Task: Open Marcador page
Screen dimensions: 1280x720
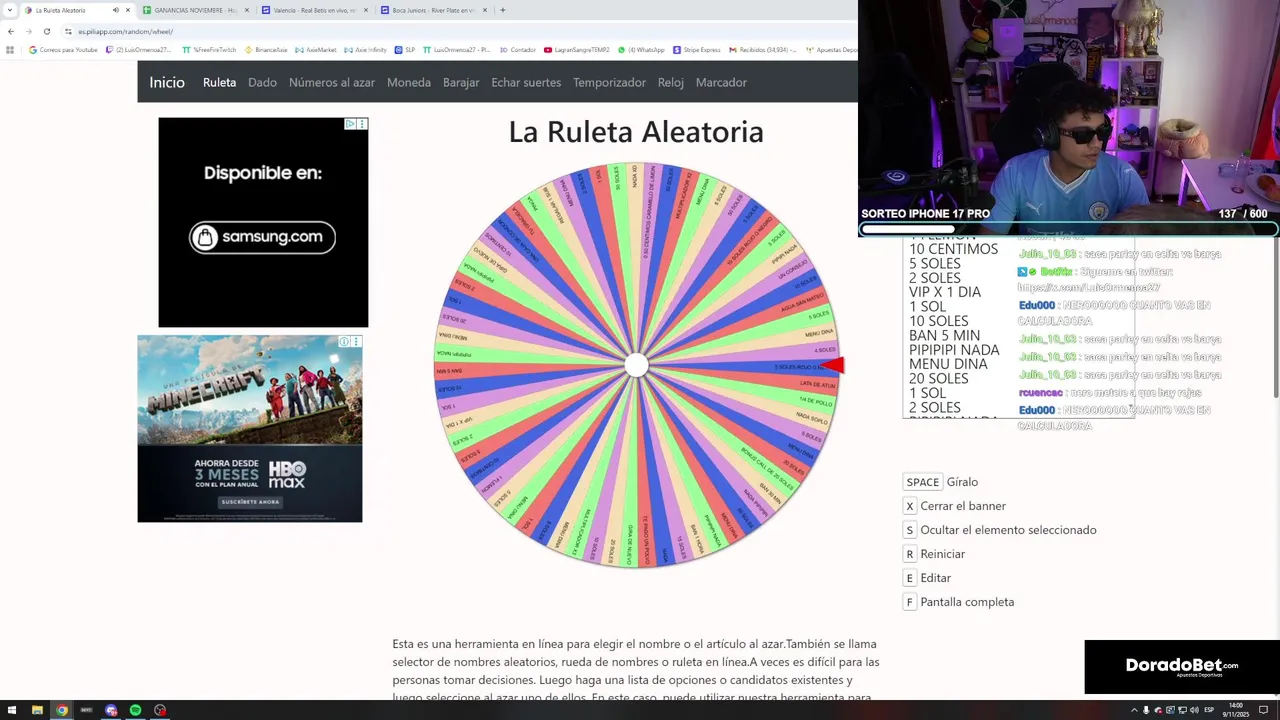Action: (721, 82)
